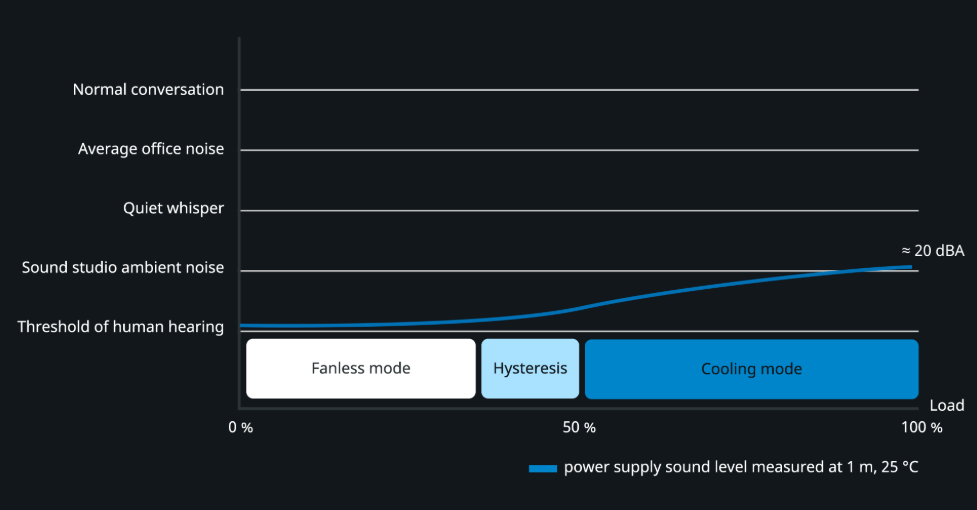Viewport: 977px width, 510px height.
Task: Click the Normal conversation gridline
Action: [x=580, y=90]
